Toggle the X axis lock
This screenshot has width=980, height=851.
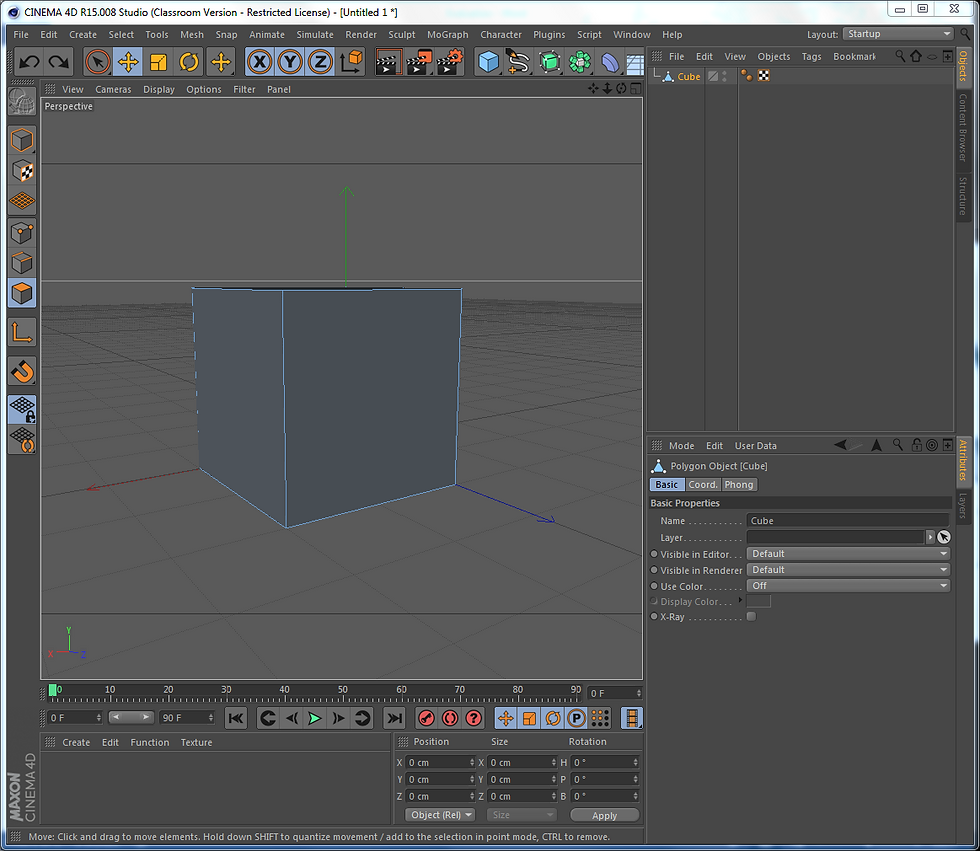click(260, 62)
